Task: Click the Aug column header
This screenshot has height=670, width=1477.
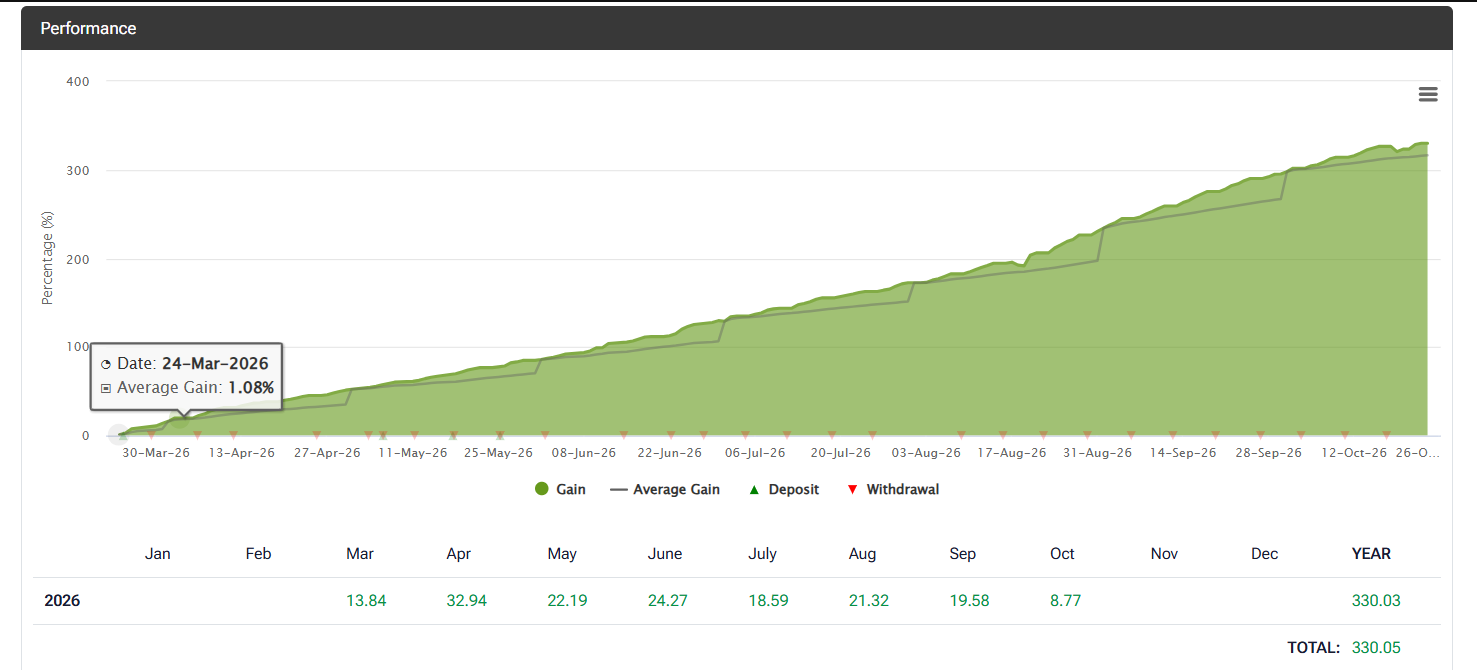Action: pyautogui.click(x=862, y=554)
